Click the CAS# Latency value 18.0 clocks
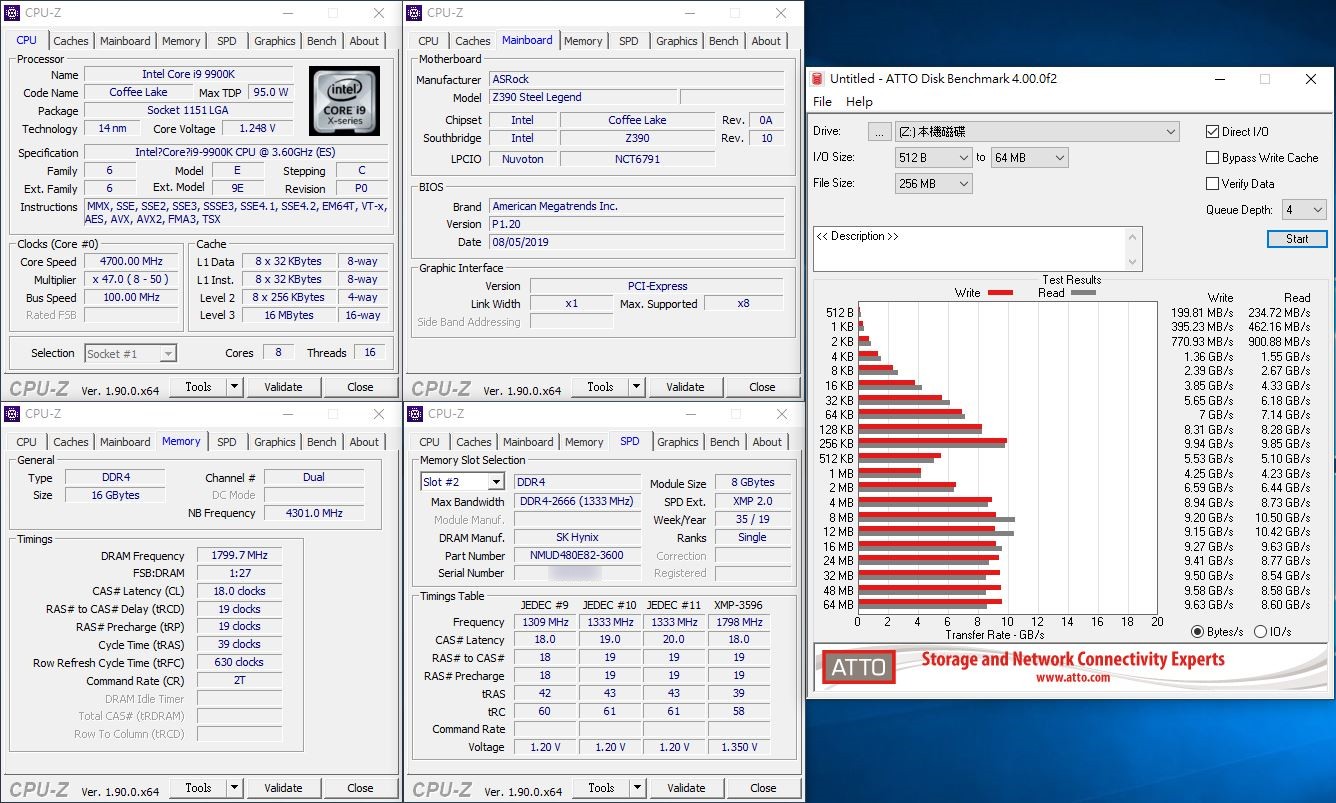The image size is (1336, 803). pyautogui.click(x=239, y=592)
